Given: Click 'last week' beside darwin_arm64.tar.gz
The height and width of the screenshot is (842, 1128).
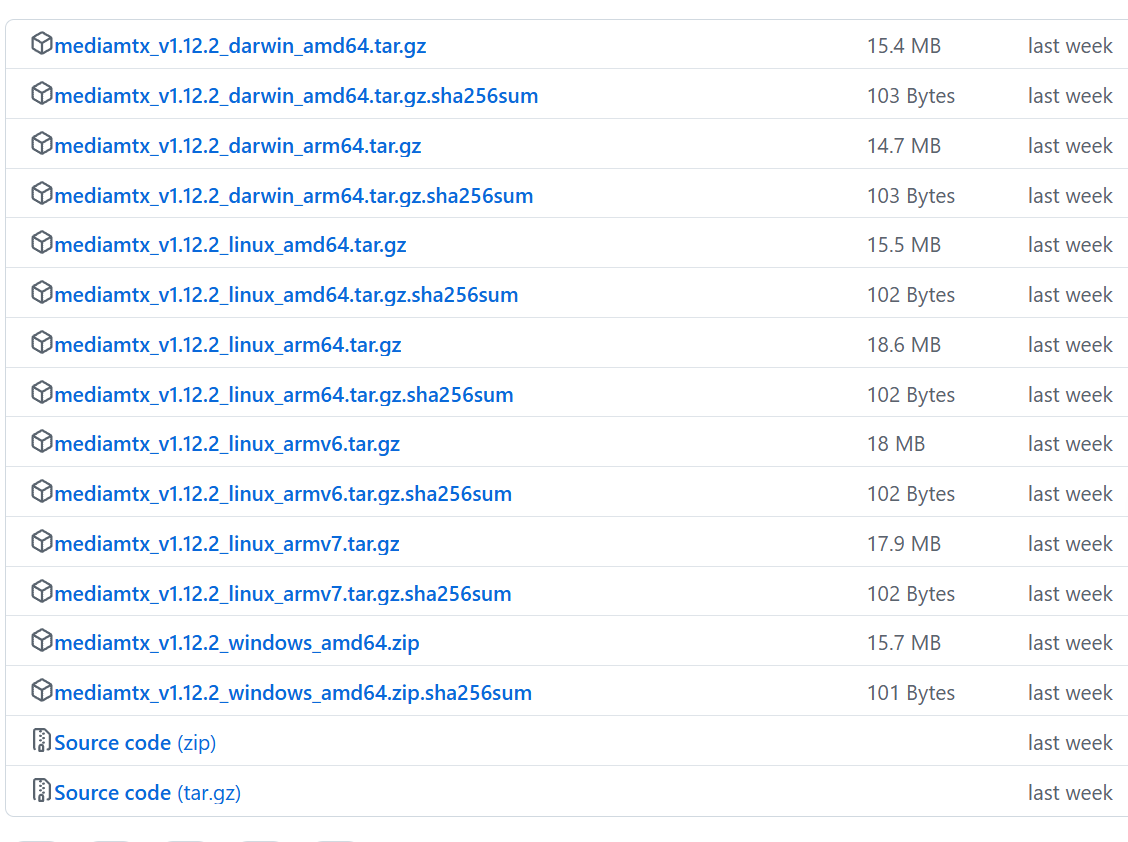Looking at the screenshot, I should coord(1069,145).
